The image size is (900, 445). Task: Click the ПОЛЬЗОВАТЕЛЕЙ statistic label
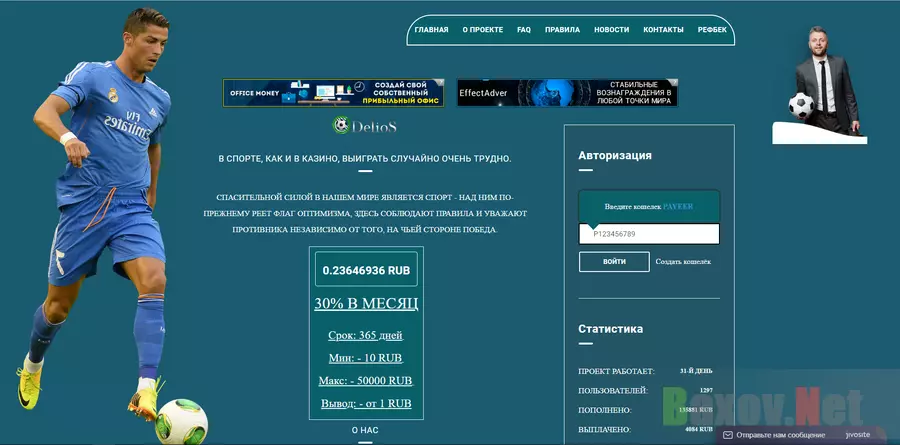click(x=613, y=391)
